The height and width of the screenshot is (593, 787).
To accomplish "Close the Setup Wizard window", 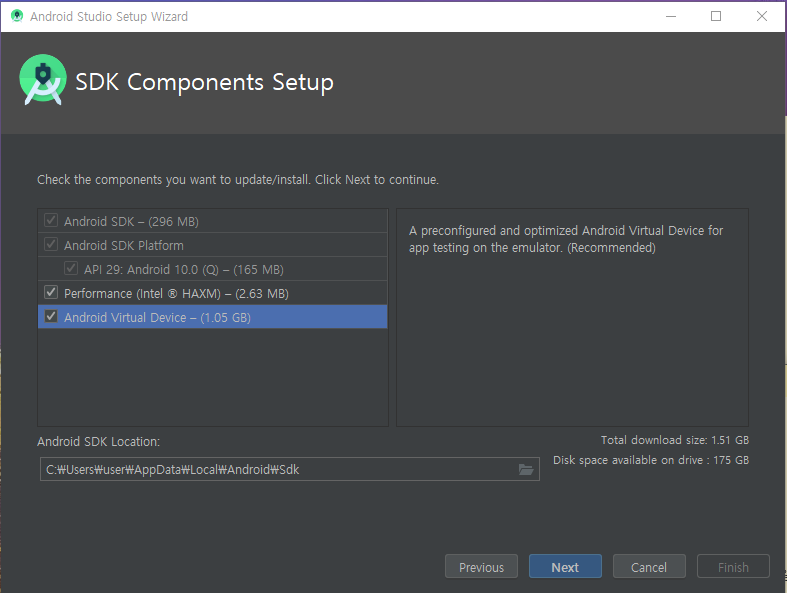I will click(762, 17).
